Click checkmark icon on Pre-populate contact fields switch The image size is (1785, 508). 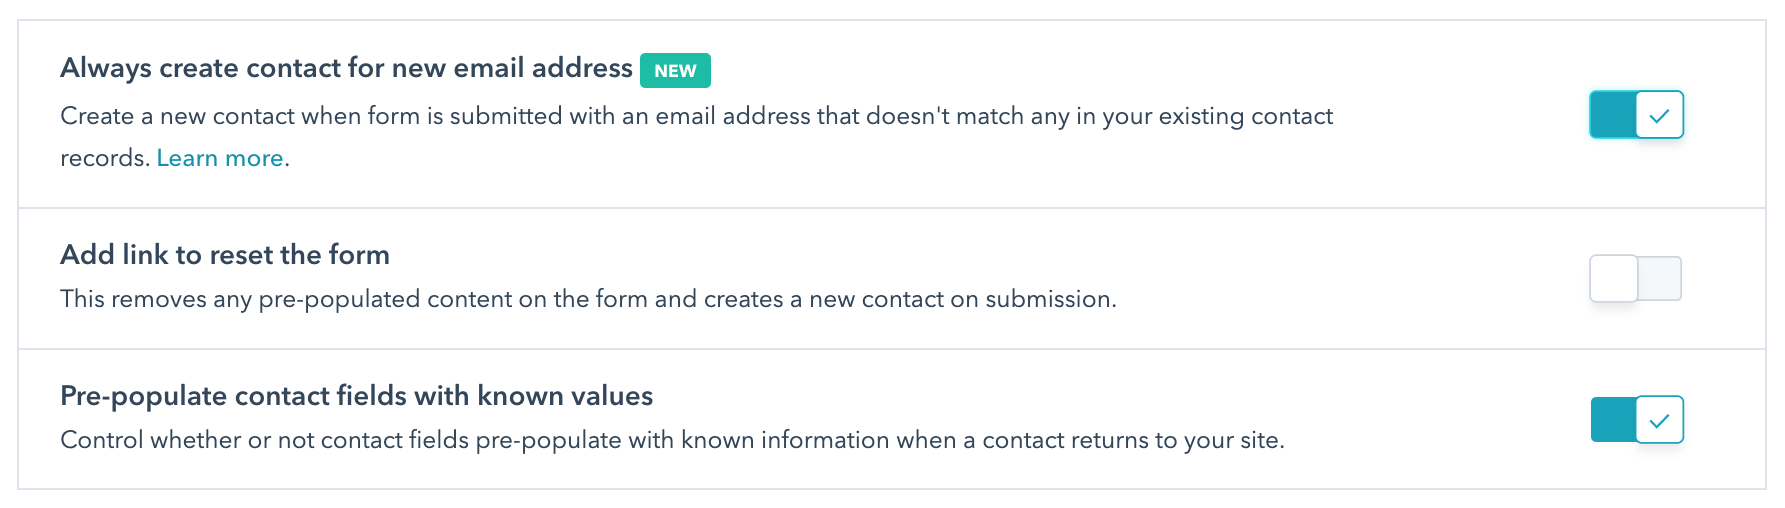point(1660,420)
